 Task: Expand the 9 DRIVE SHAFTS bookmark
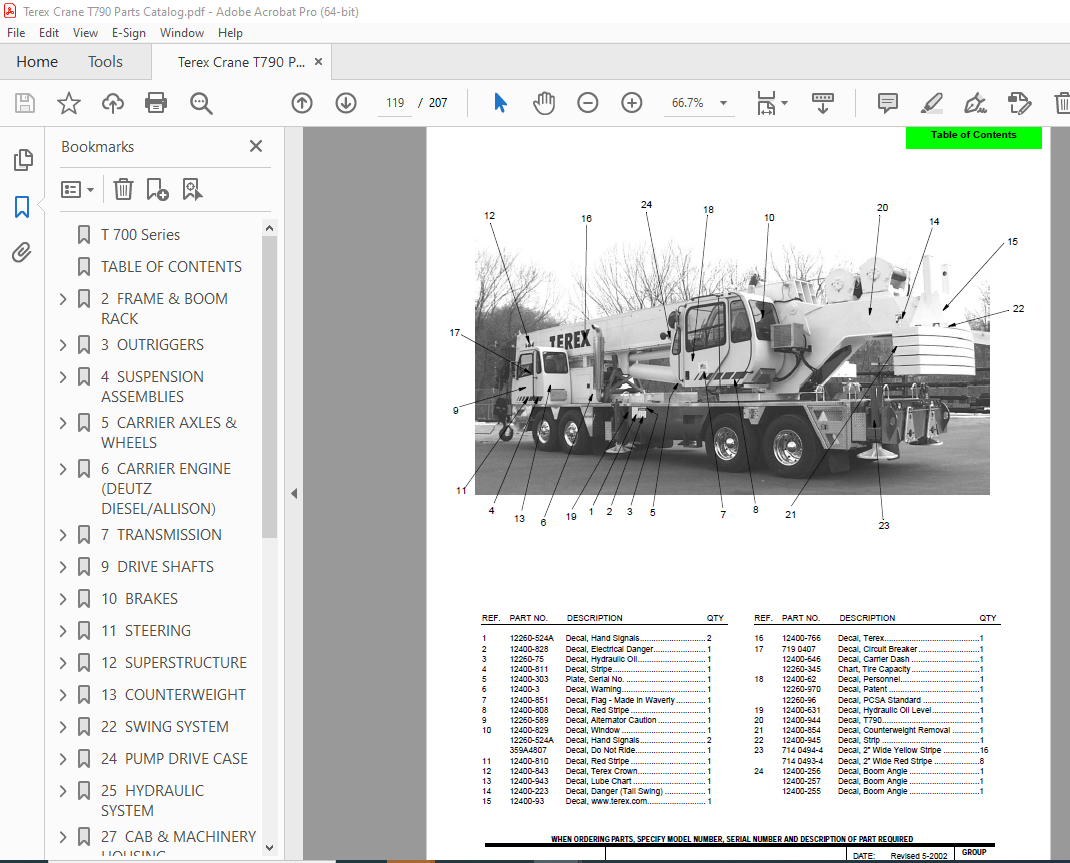[x=63, y=567]
